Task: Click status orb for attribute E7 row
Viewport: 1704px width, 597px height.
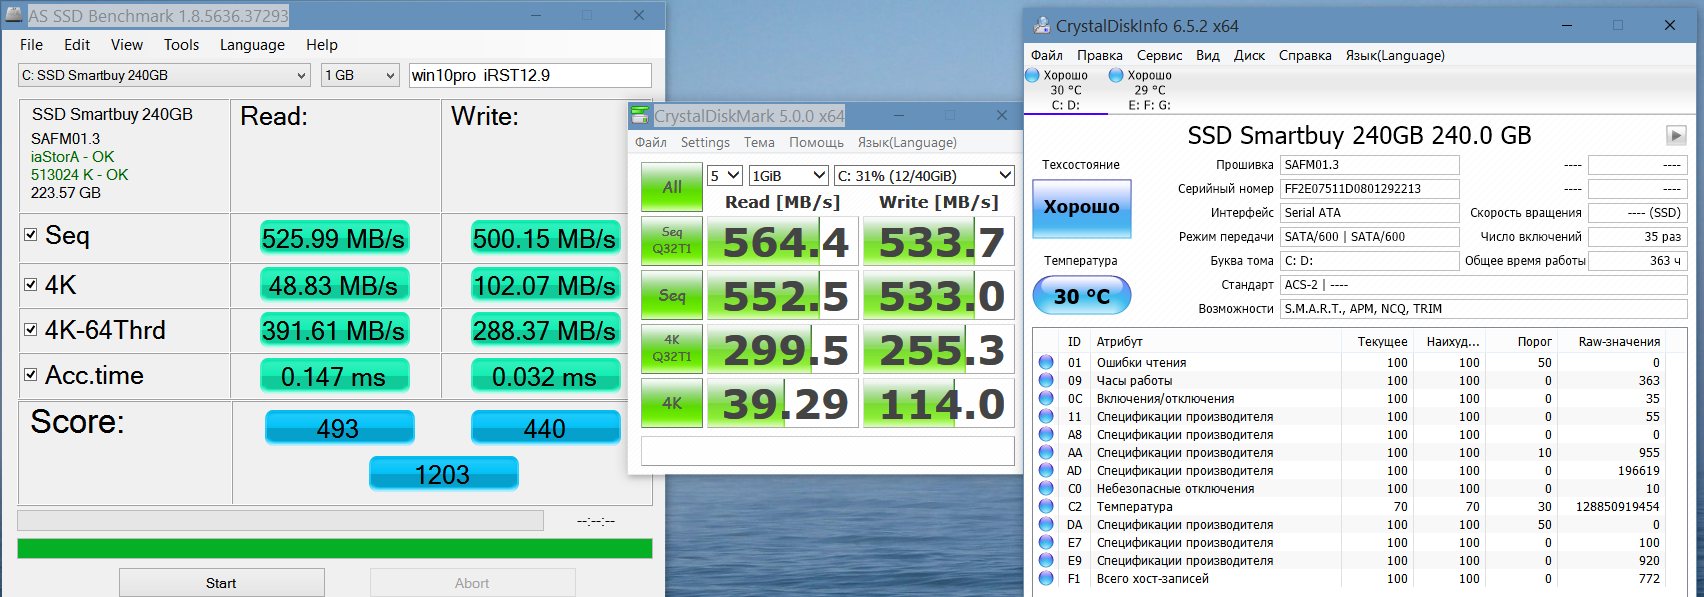Action: click(x=1046, y=542)
